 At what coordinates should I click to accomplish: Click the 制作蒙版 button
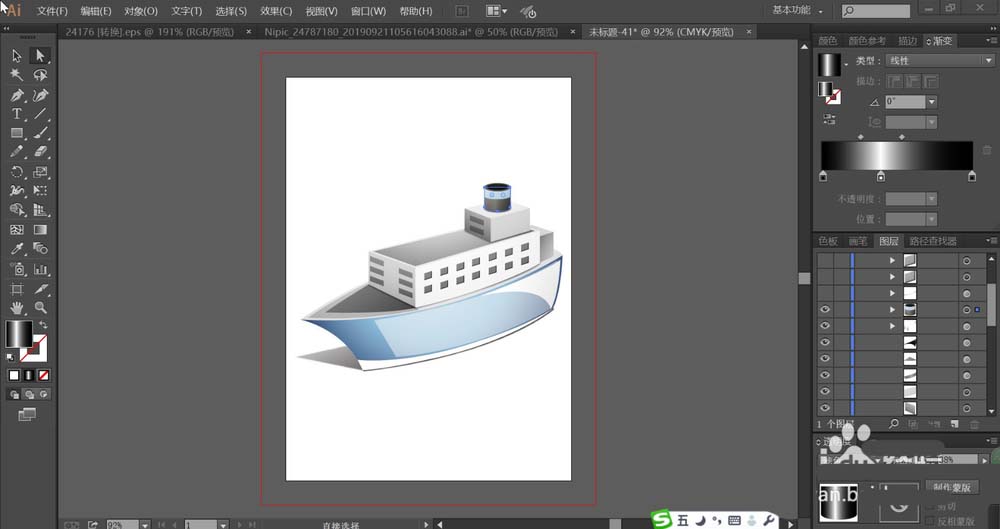tap(952, 488)
